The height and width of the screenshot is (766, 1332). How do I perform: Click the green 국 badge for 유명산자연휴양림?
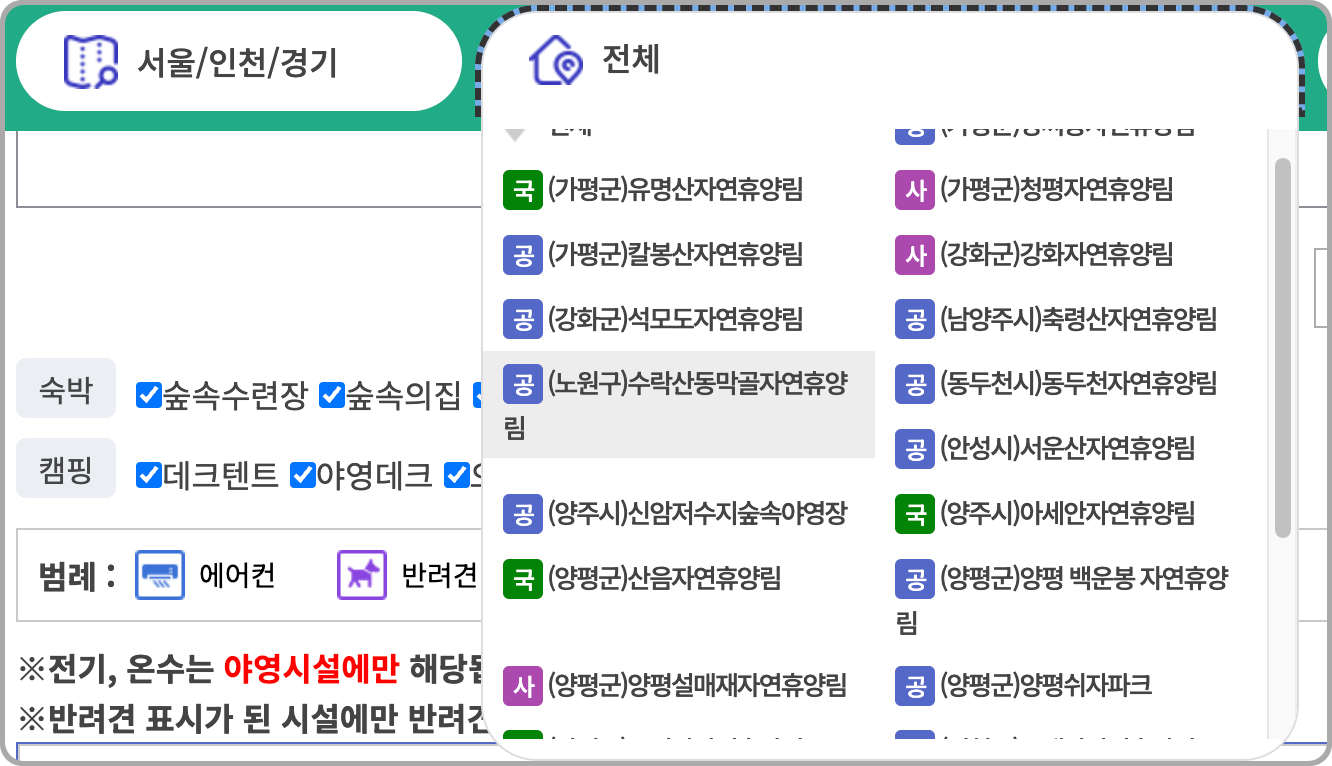coord(522,189)
